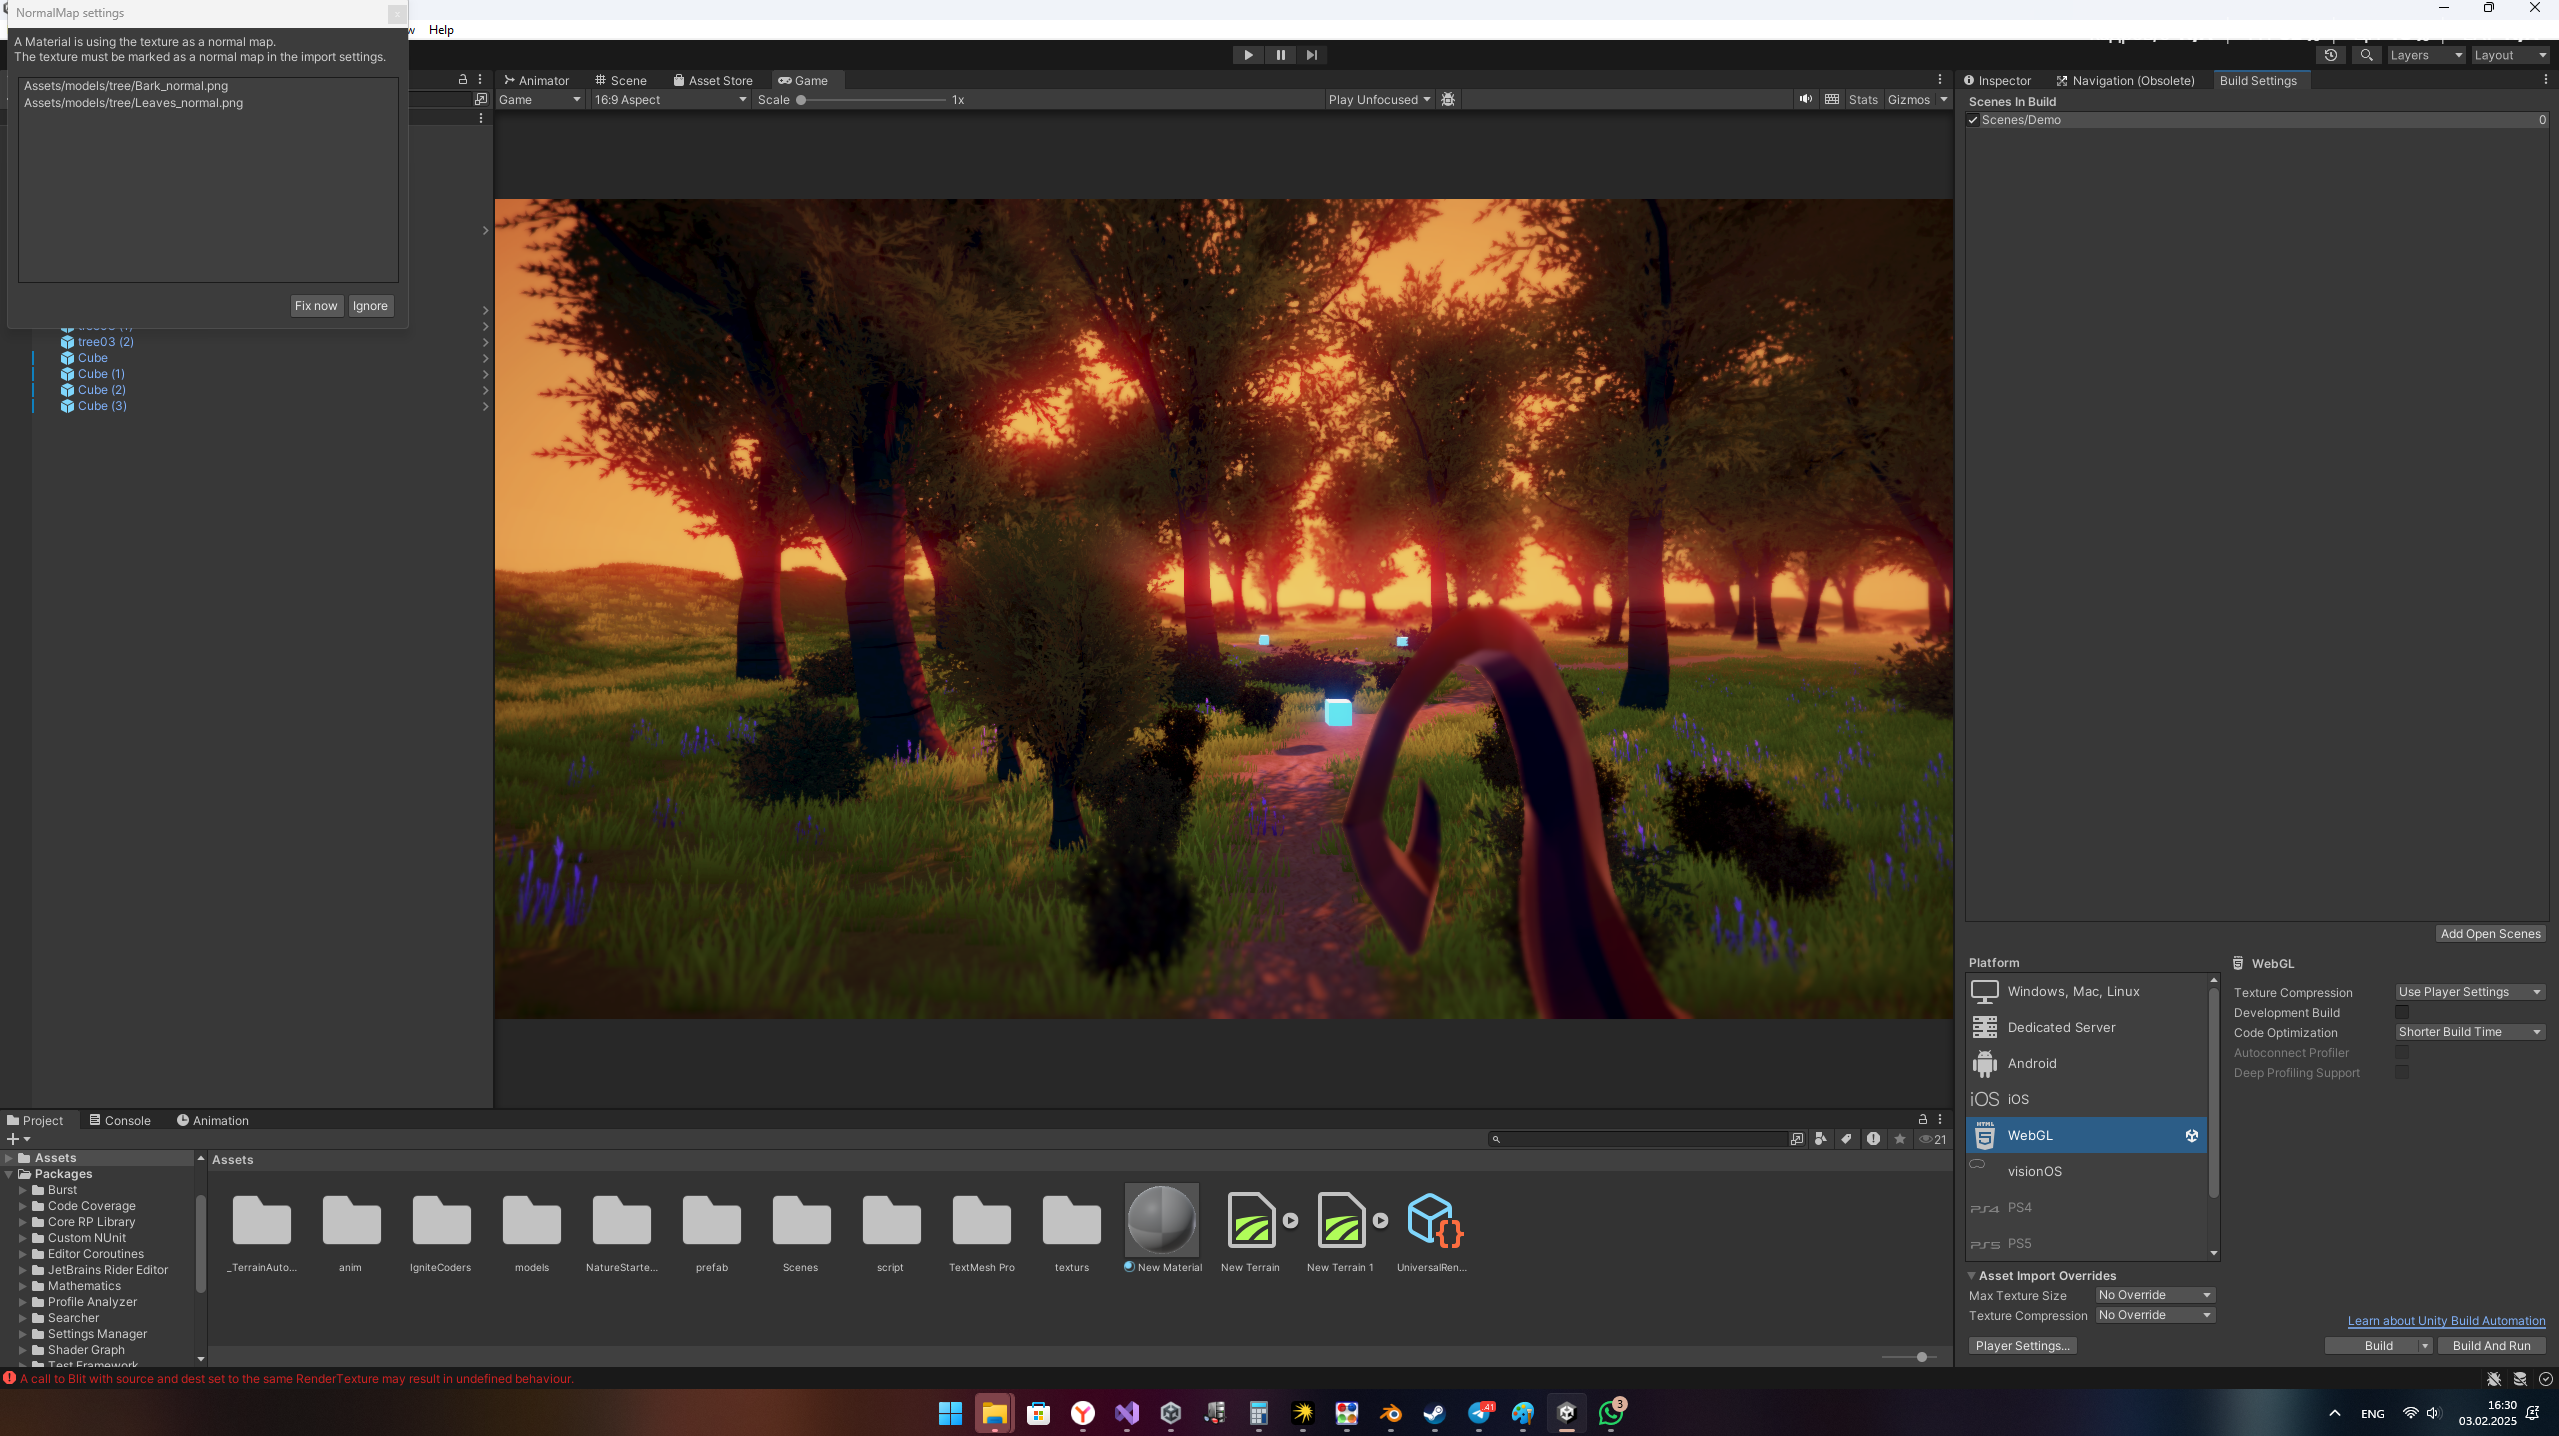Click the Step frame button
The height and width of the screenshot is (1436, 2559).
tap(1311, 55)
